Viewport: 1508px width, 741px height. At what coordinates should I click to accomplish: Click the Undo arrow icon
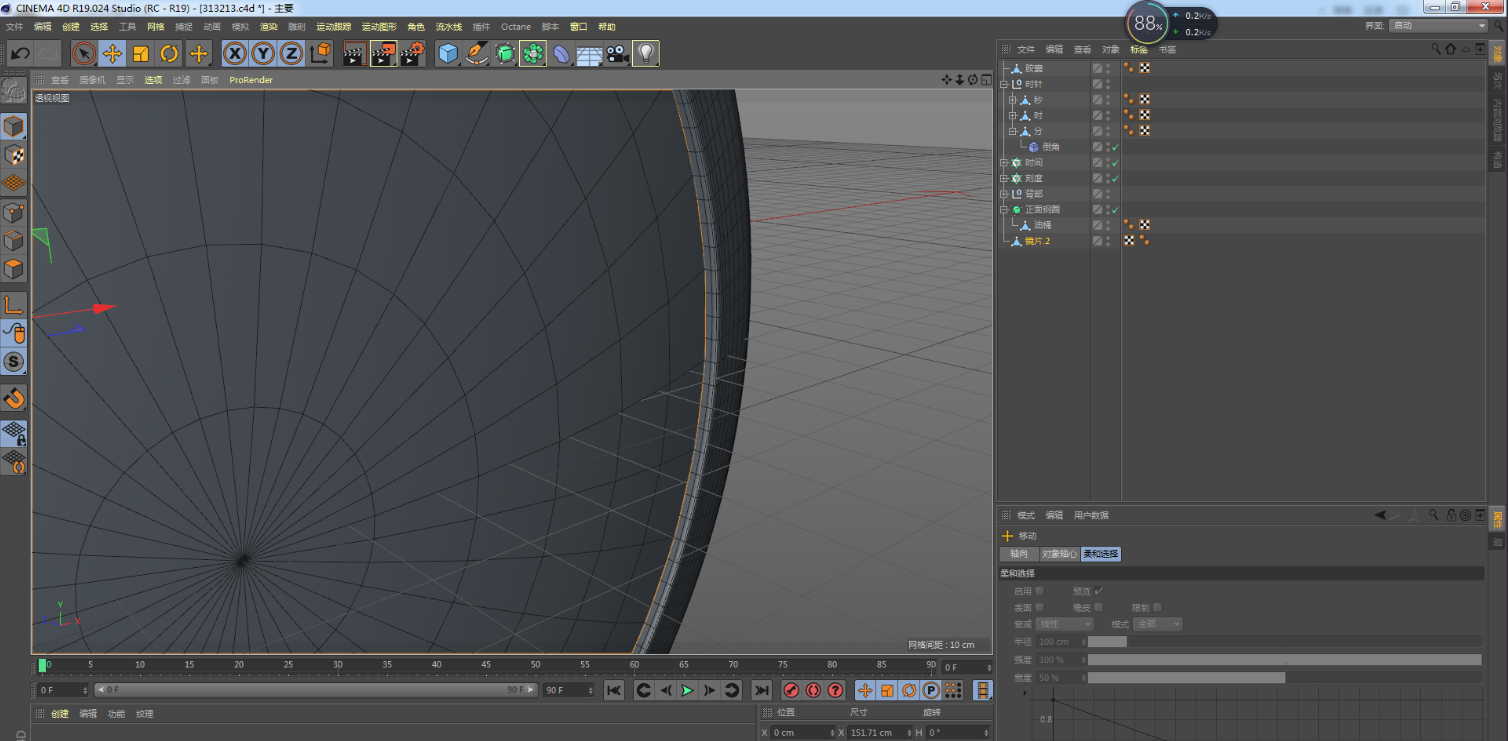[19, 54]
